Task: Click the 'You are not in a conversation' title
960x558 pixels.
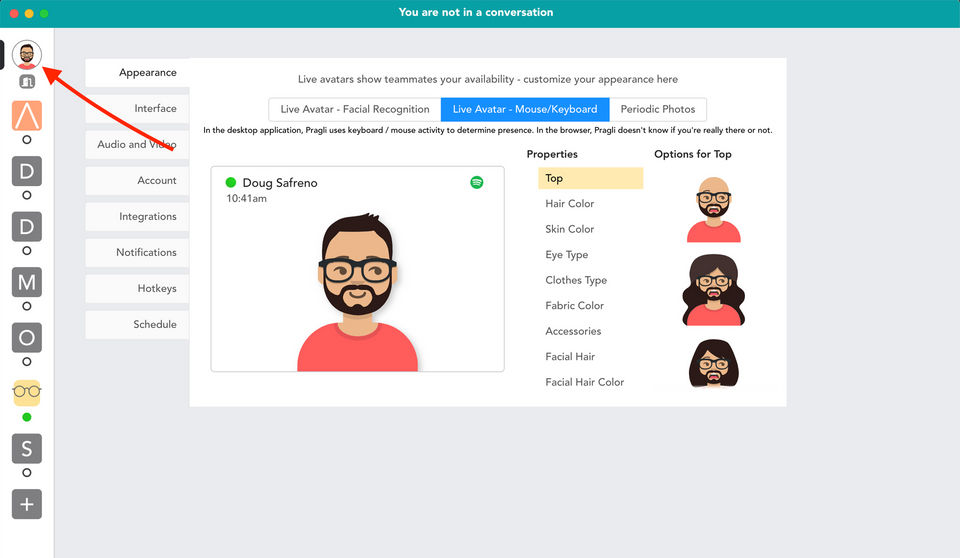Action: pyautogui.click(x=476, y=12)
